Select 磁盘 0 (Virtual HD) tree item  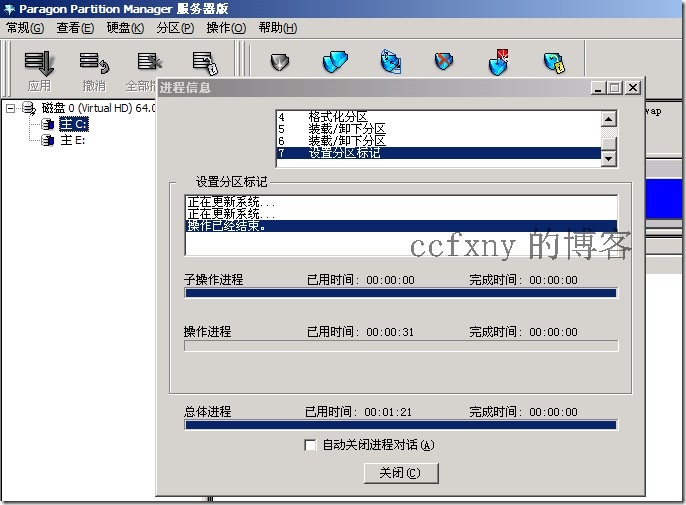click(x=98, y=108)
